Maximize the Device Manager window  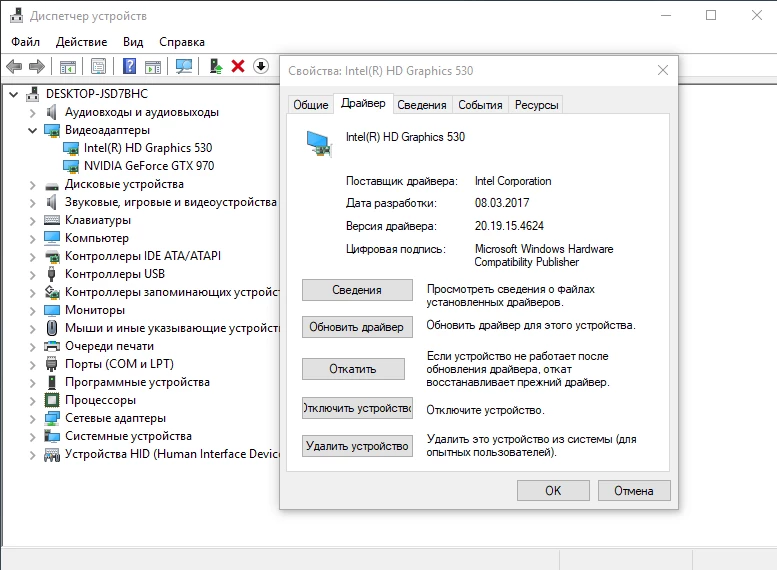(711, 15)
